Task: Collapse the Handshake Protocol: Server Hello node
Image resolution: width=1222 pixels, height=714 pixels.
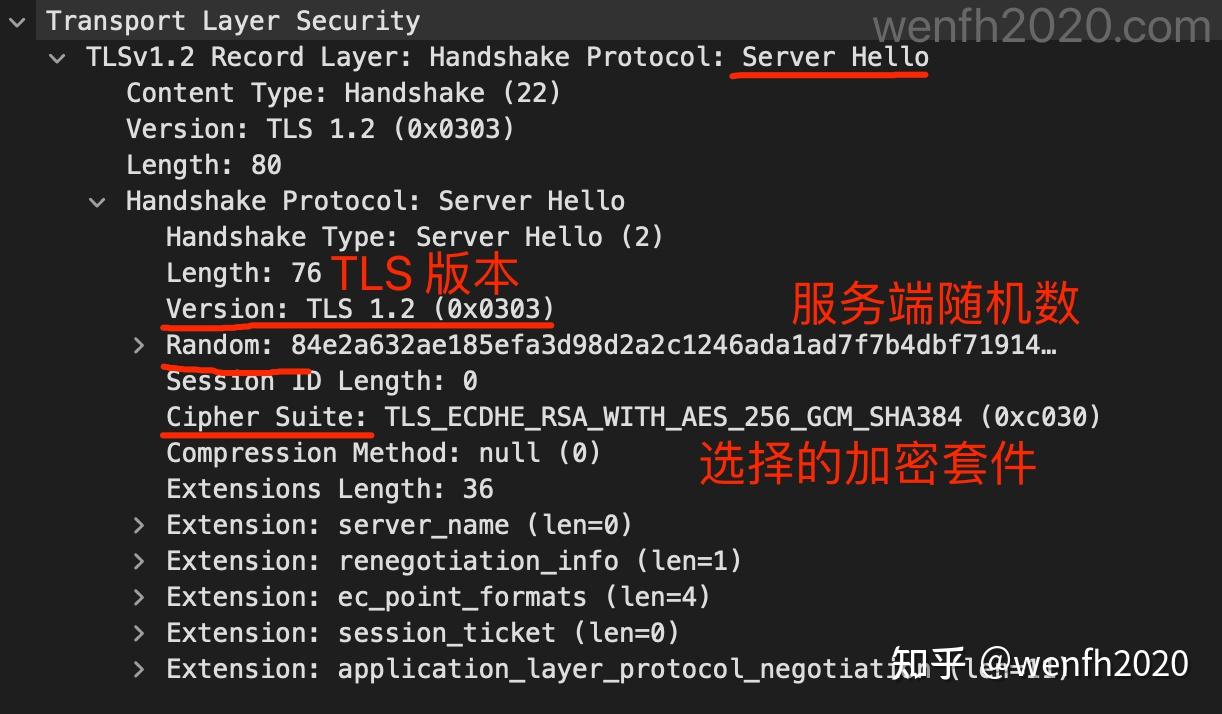Action: click(x=97, y=201)
